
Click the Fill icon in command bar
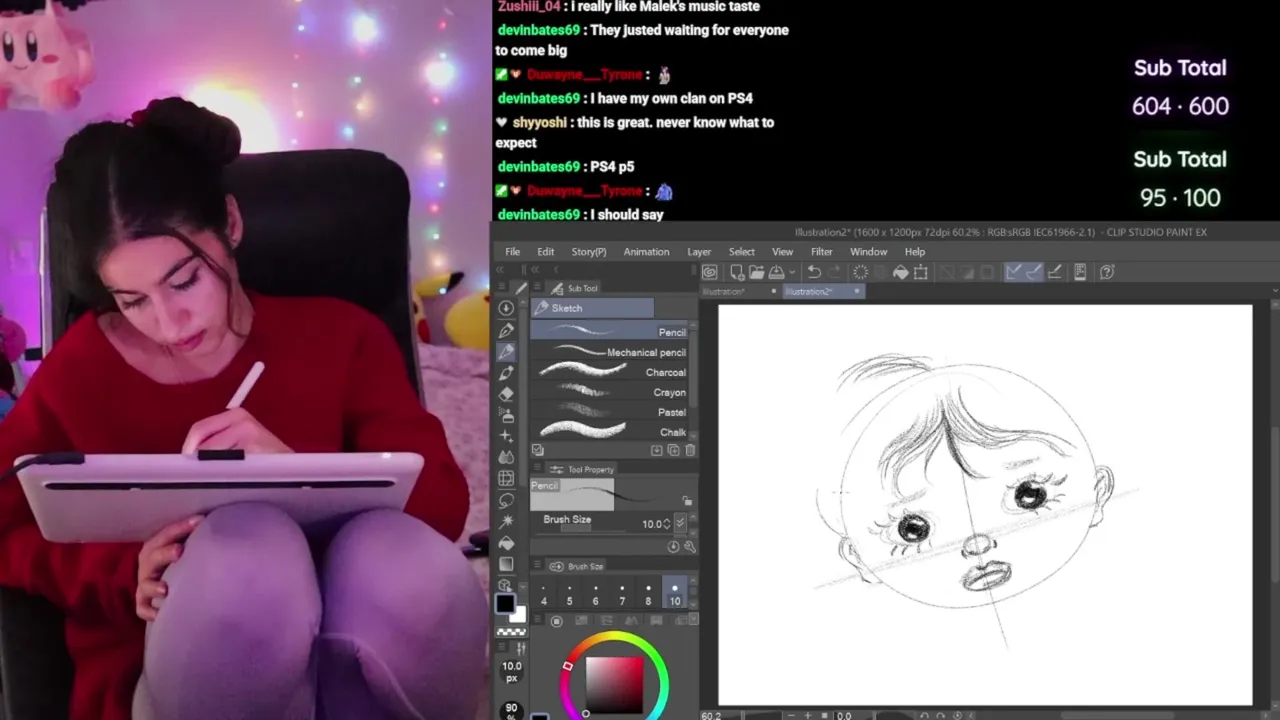pyautogui.click(x=900, y=272)
